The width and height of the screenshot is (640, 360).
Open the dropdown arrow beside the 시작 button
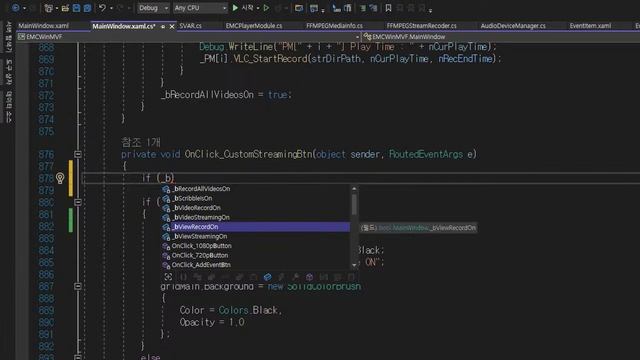point(258,8)
